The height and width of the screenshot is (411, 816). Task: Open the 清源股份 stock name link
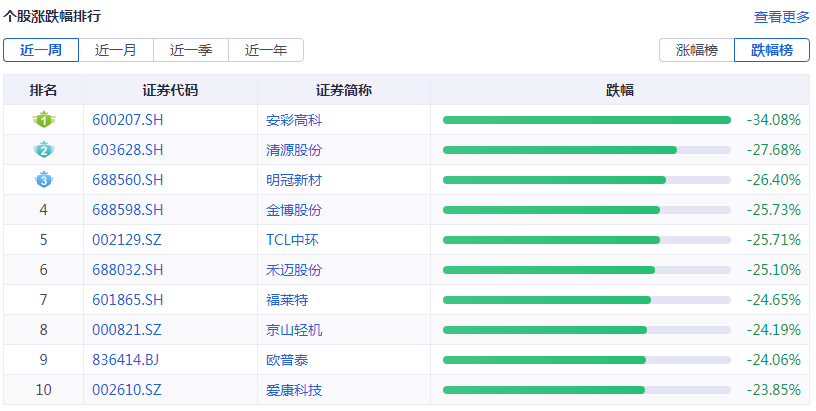point(294,150)
